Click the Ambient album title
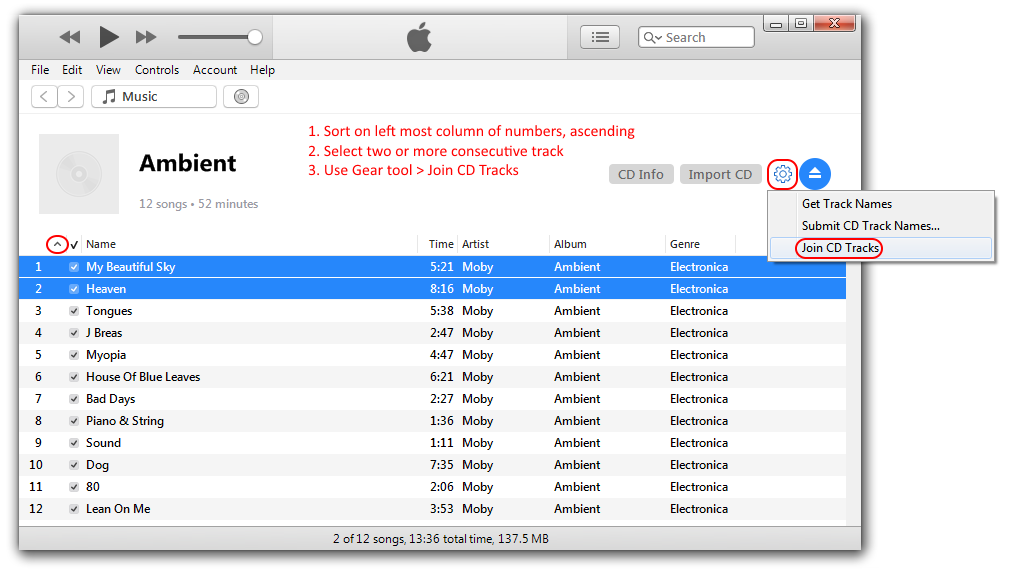Screen dimensions: 1009x571 click(x=188, y=163)
